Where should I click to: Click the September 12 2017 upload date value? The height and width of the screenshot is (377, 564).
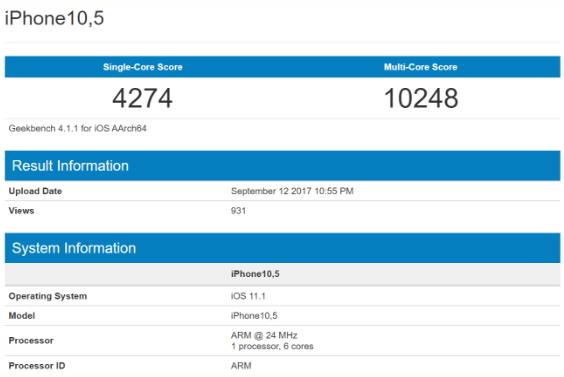click(x=292, y=191)
